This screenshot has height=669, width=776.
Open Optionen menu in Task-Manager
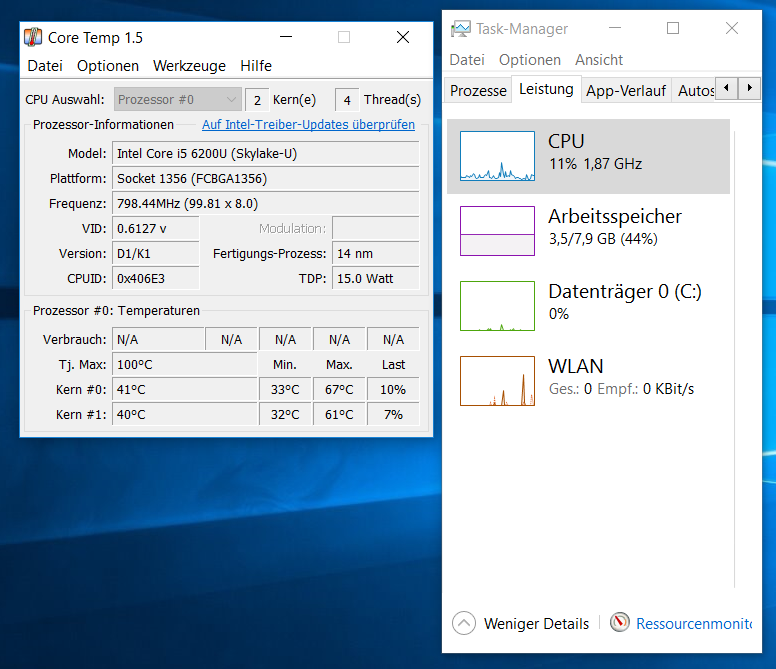click(x=530, y=60)
